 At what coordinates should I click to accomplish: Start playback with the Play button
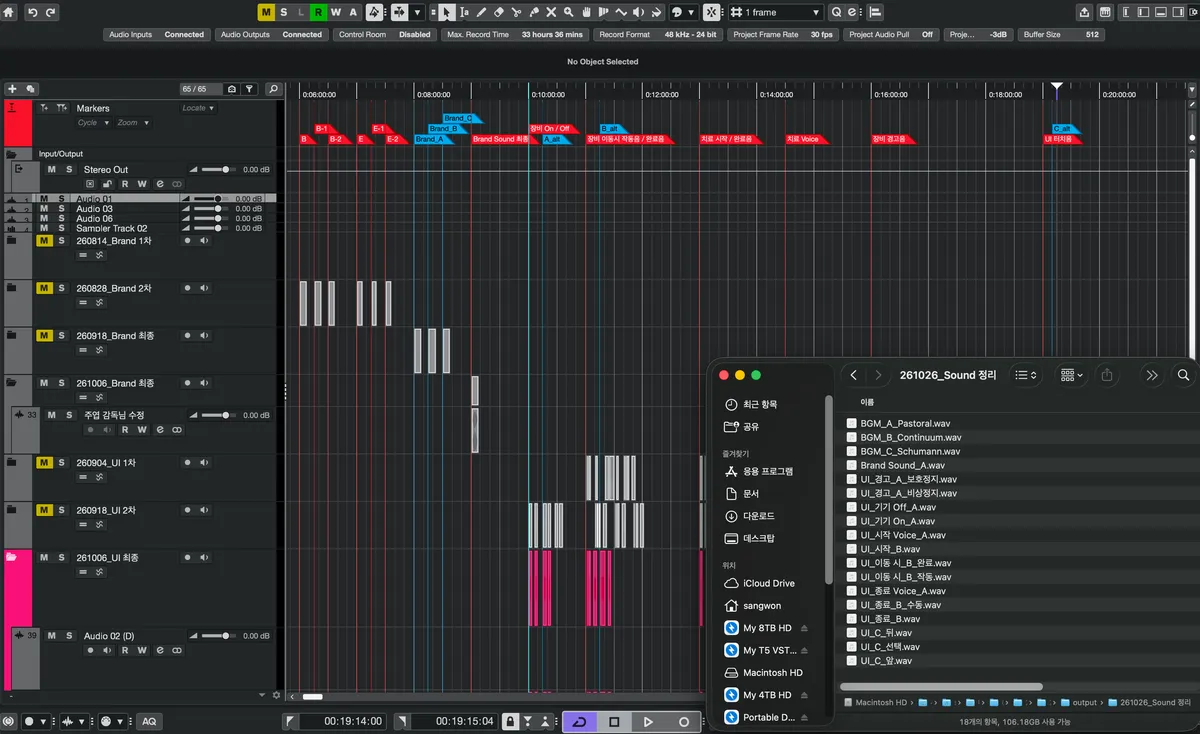tap(649, 721)
